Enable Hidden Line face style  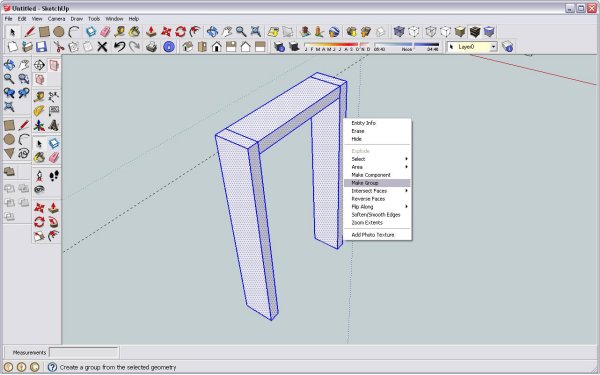(x=445, y=31)
